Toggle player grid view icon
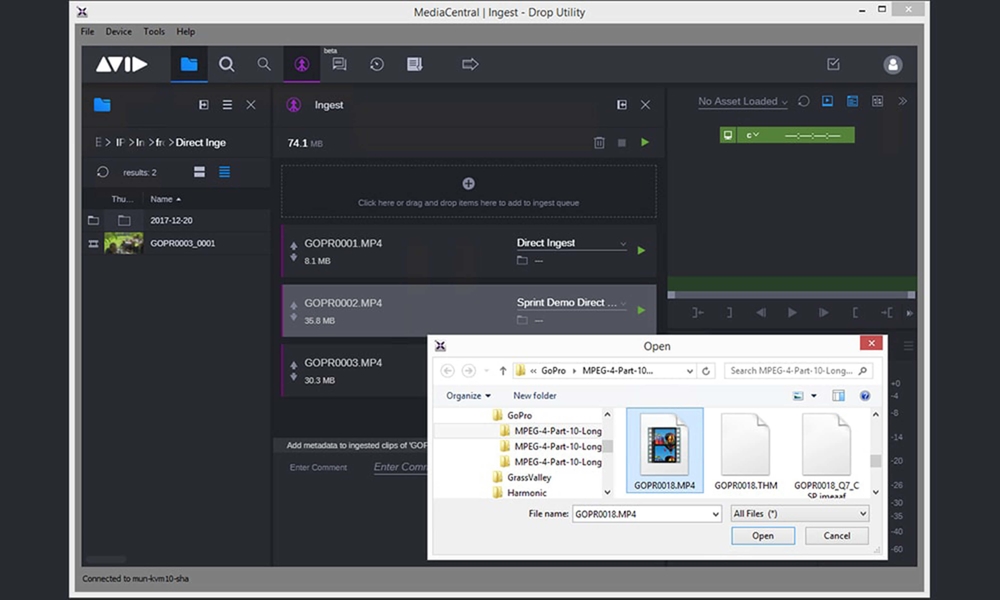Screen dimensions: 1000x600 coord(878,101)
